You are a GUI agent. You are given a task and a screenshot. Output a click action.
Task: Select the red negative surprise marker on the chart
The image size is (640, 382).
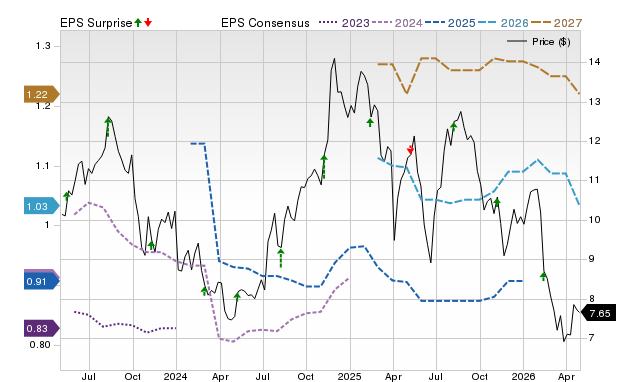pyautogui.click(x=411, y=150)
